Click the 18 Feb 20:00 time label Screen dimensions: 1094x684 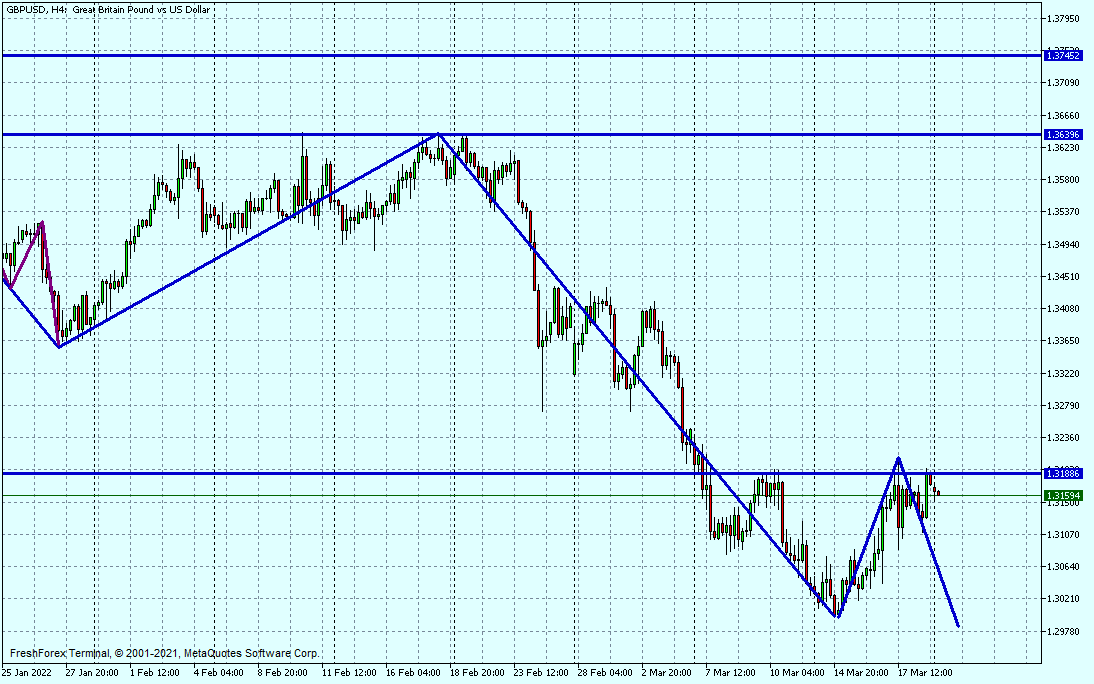coord(477,673)
